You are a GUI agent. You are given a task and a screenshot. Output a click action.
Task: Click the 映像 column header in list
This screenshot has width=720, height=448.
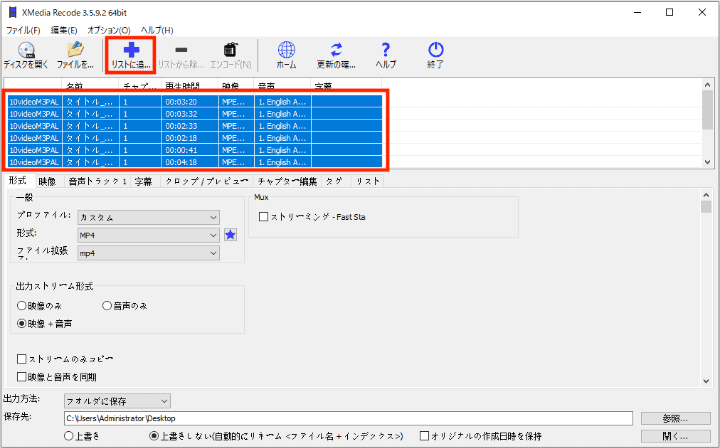coord(236,85)
